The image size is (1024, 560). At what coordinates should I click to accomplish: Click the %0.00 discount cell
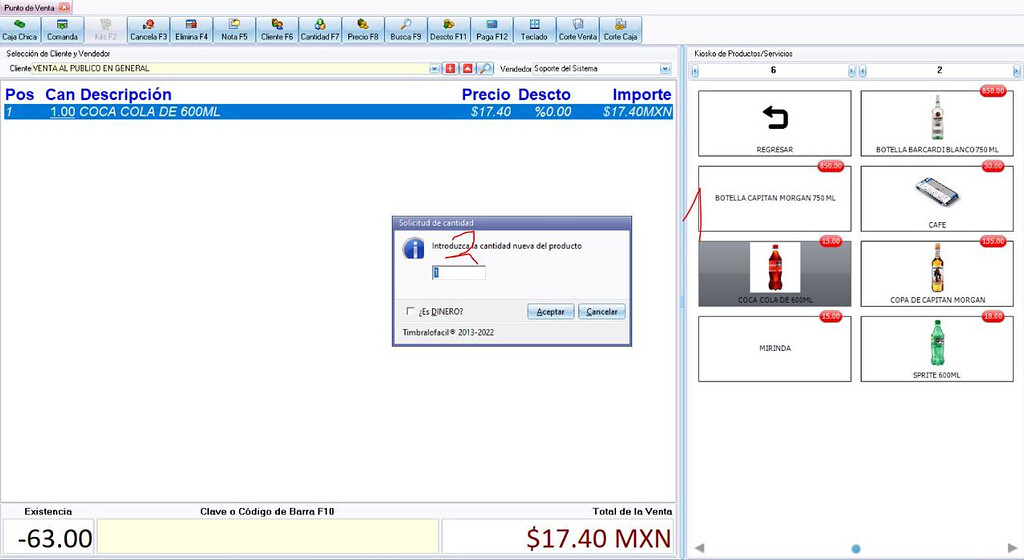coord(552,112)
